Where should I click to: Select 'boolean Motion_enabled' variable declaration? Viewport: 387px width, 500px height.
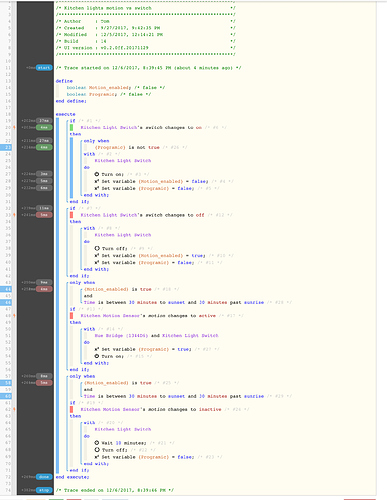click(x=98, y=88)
